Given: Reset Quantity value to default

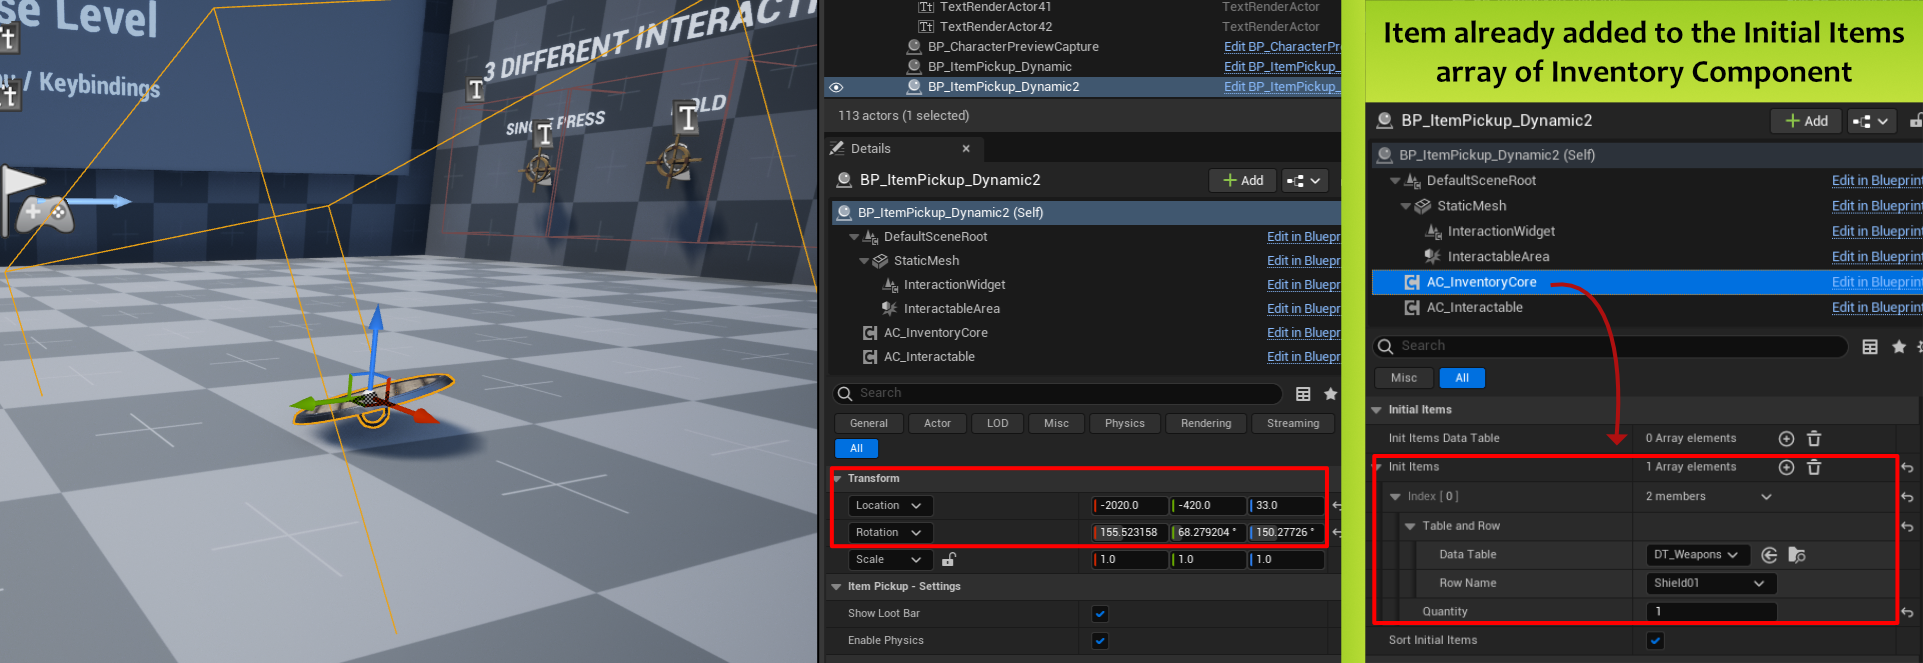Looking at the screenshot, I should point(1907,612).
